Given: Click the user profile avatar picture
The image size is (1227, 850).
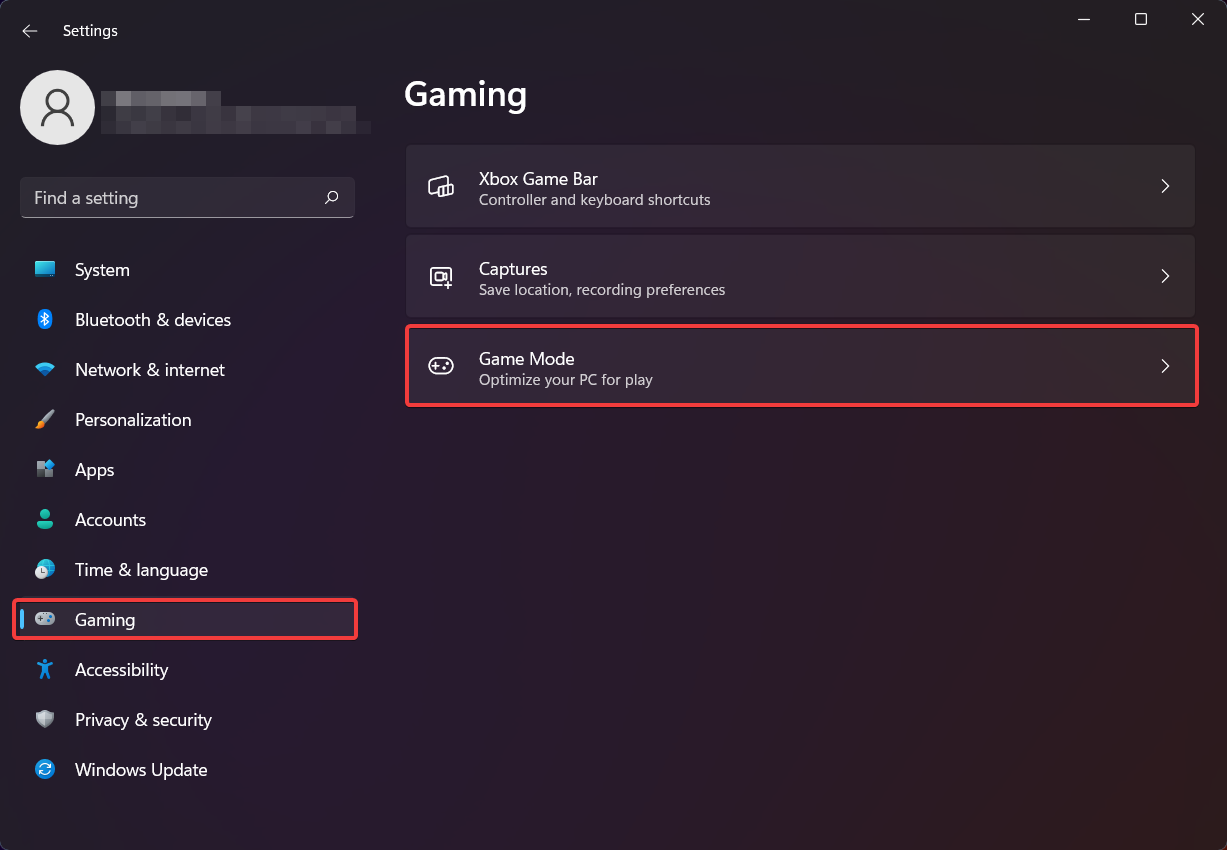Looking at the screenshot, I should pos(58,107).
